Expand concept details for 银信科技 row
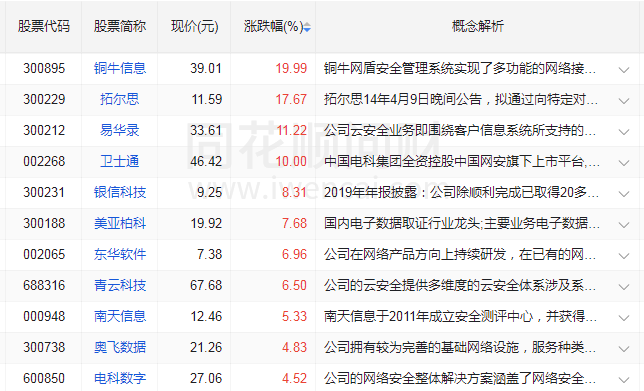 pyautogui.click(x=624, y=194)
